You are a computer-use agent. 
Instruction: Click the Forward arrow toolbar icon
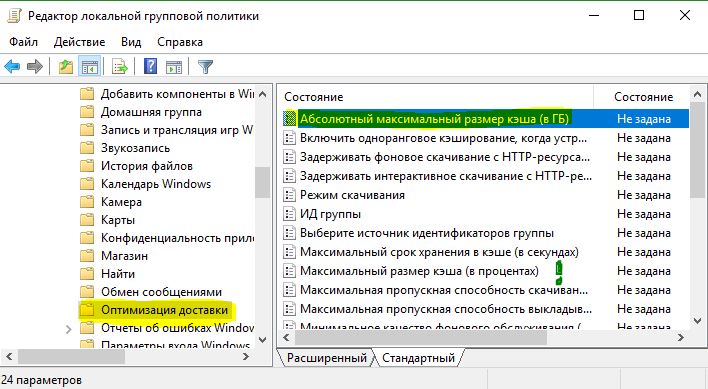tap(35, 67)
